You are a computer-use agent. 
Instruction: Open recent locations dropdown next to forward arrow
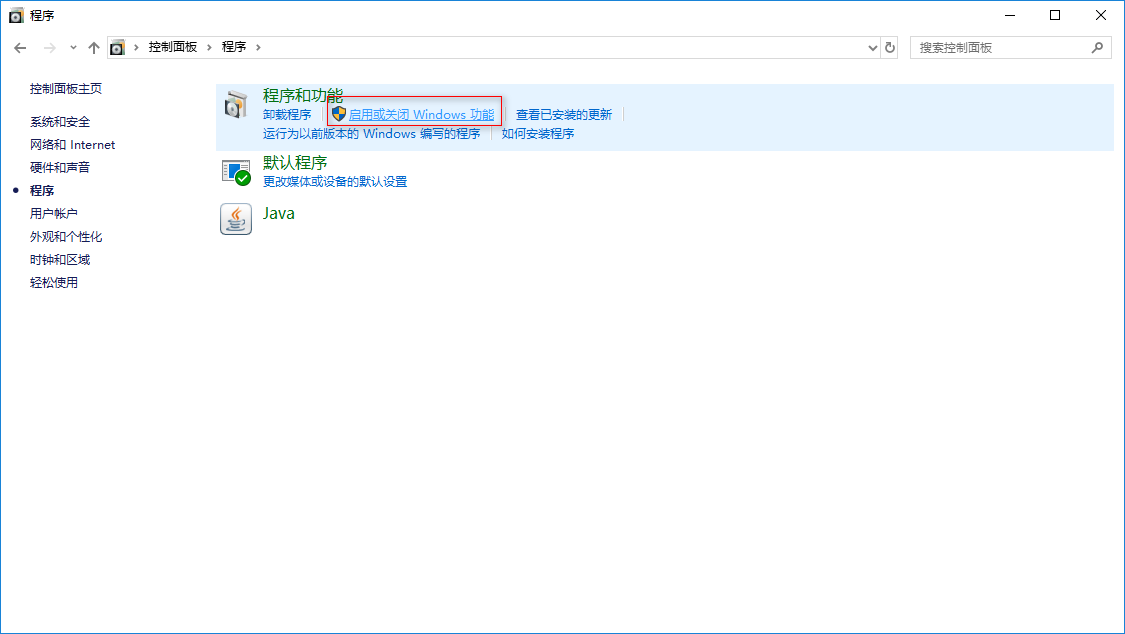[72, 46]
